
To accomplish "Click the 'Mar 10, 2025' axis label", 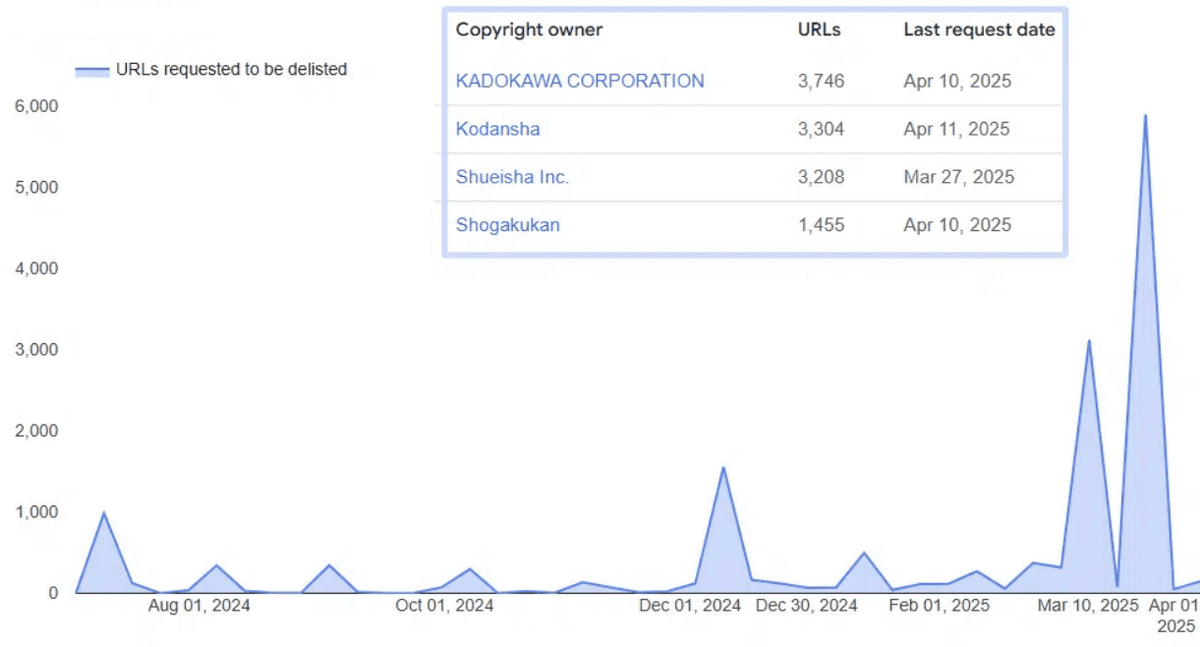I will tap(1088, 606).
